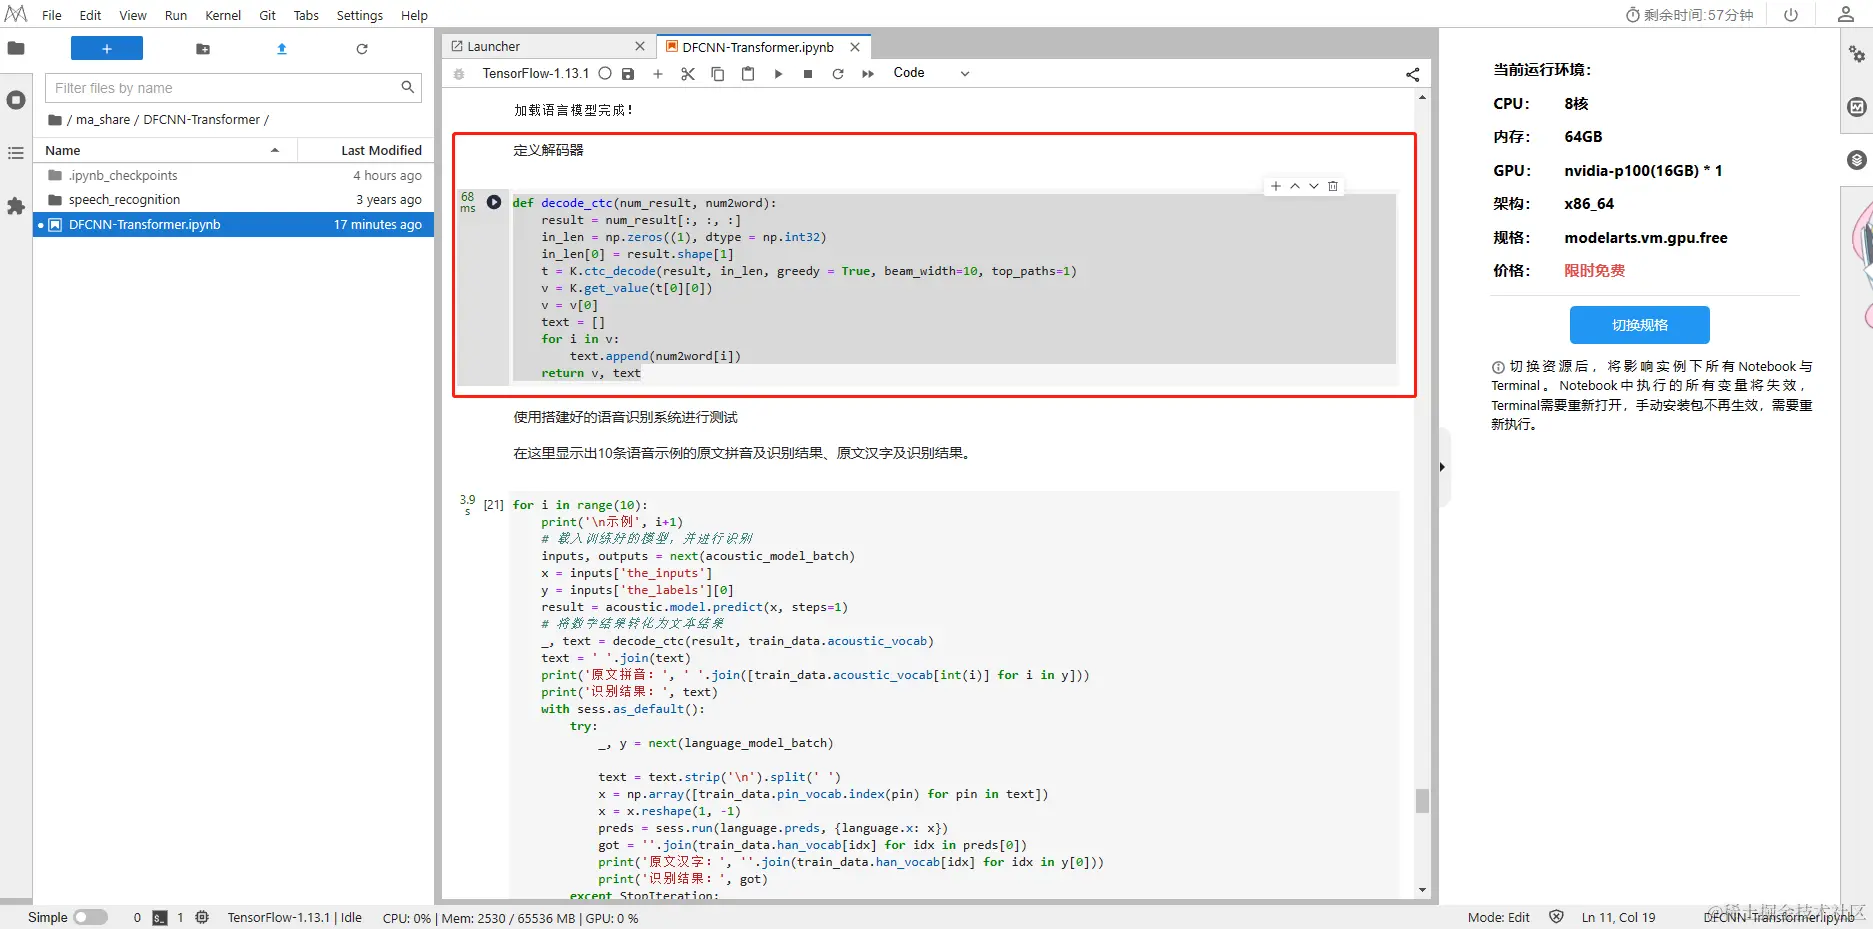Viewport: 1873px width, 929px height.
Task: Move the active cell up
Action: click(1295, 186)
